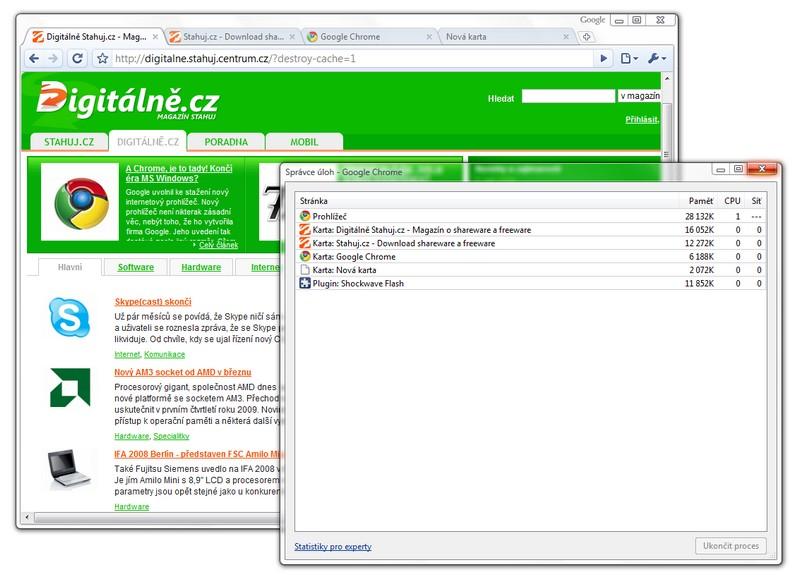
Task: Open the DIGITÁLNĚ.CZ site tab
Action: [x=148, y=142]
